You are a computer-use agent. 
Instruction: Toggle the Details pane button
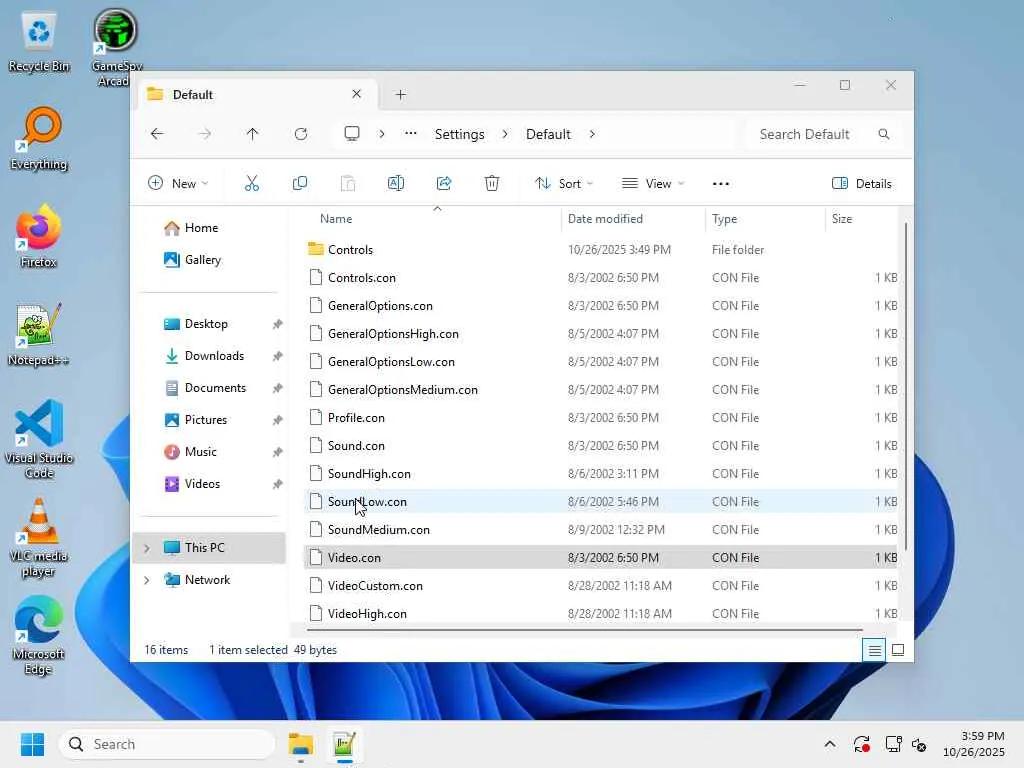[861, 184]
